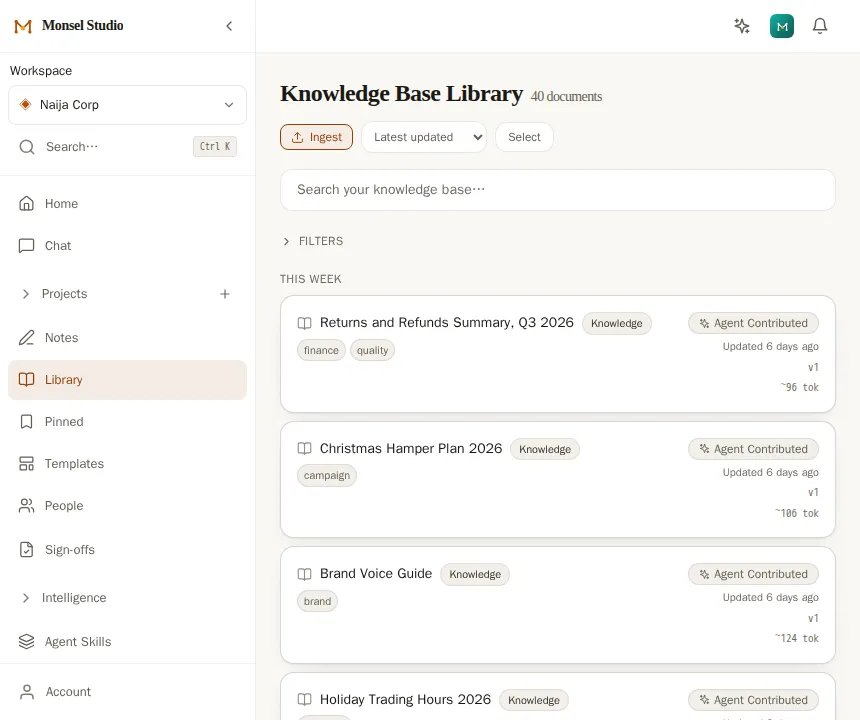Click Agent Contributed badge on Holiday Trading Hours card

point(754,700)
